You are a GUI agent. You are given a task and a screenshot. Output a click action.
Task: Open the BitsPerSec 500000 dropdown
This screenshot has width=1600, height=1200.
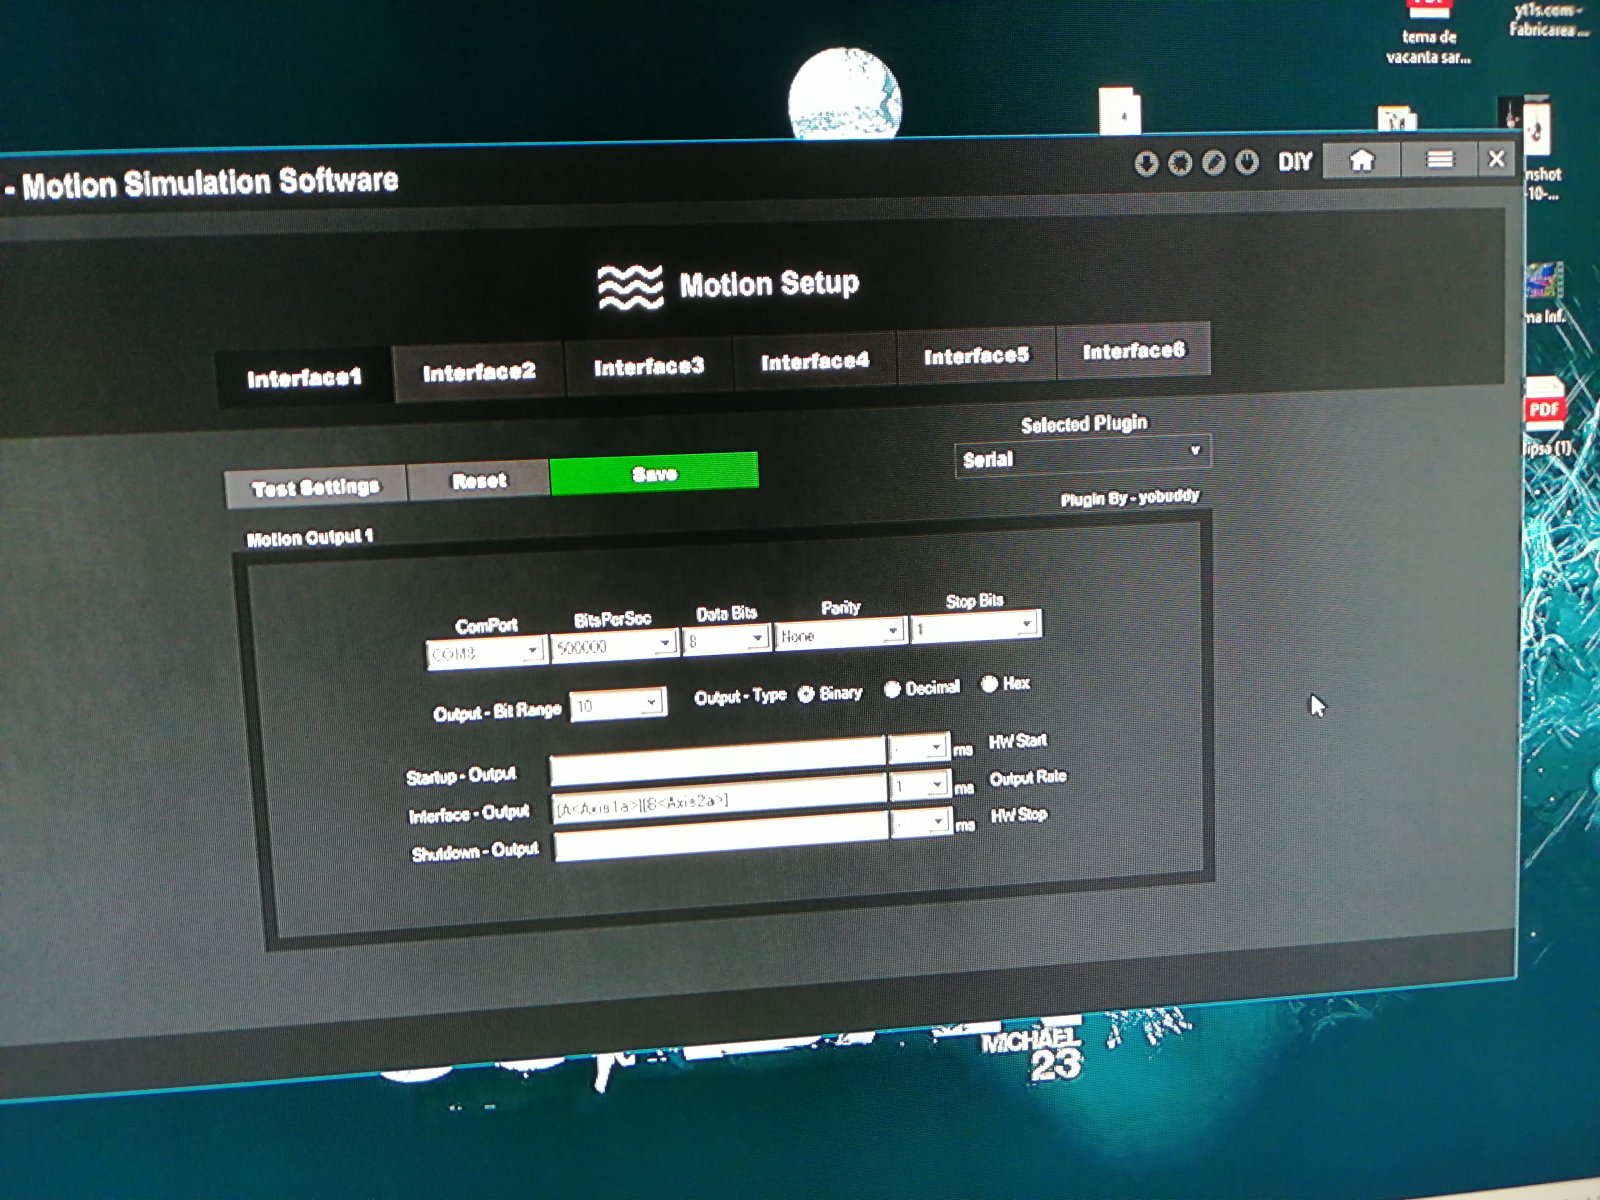(x=614, y=646)
